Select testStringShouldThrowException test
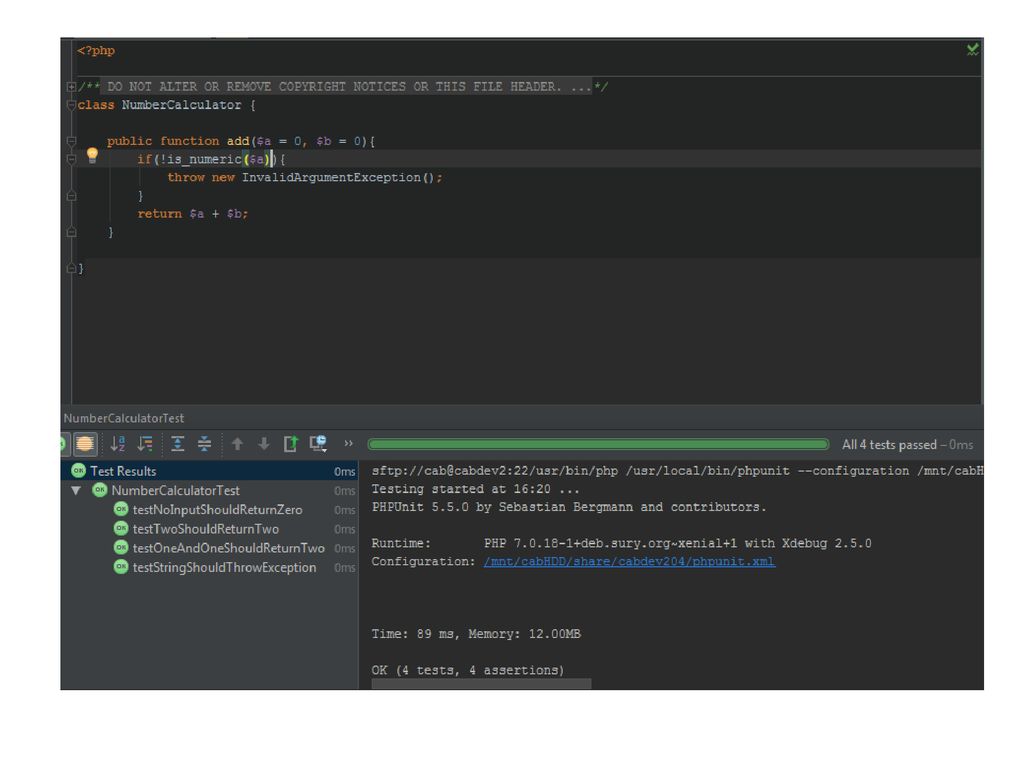 tap(224, 568)
